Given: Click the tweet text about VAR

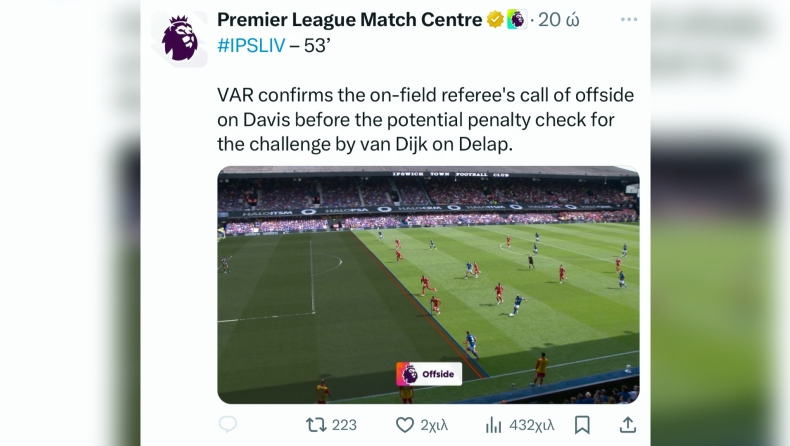Looking at the screenshot, I should [425, 120].
